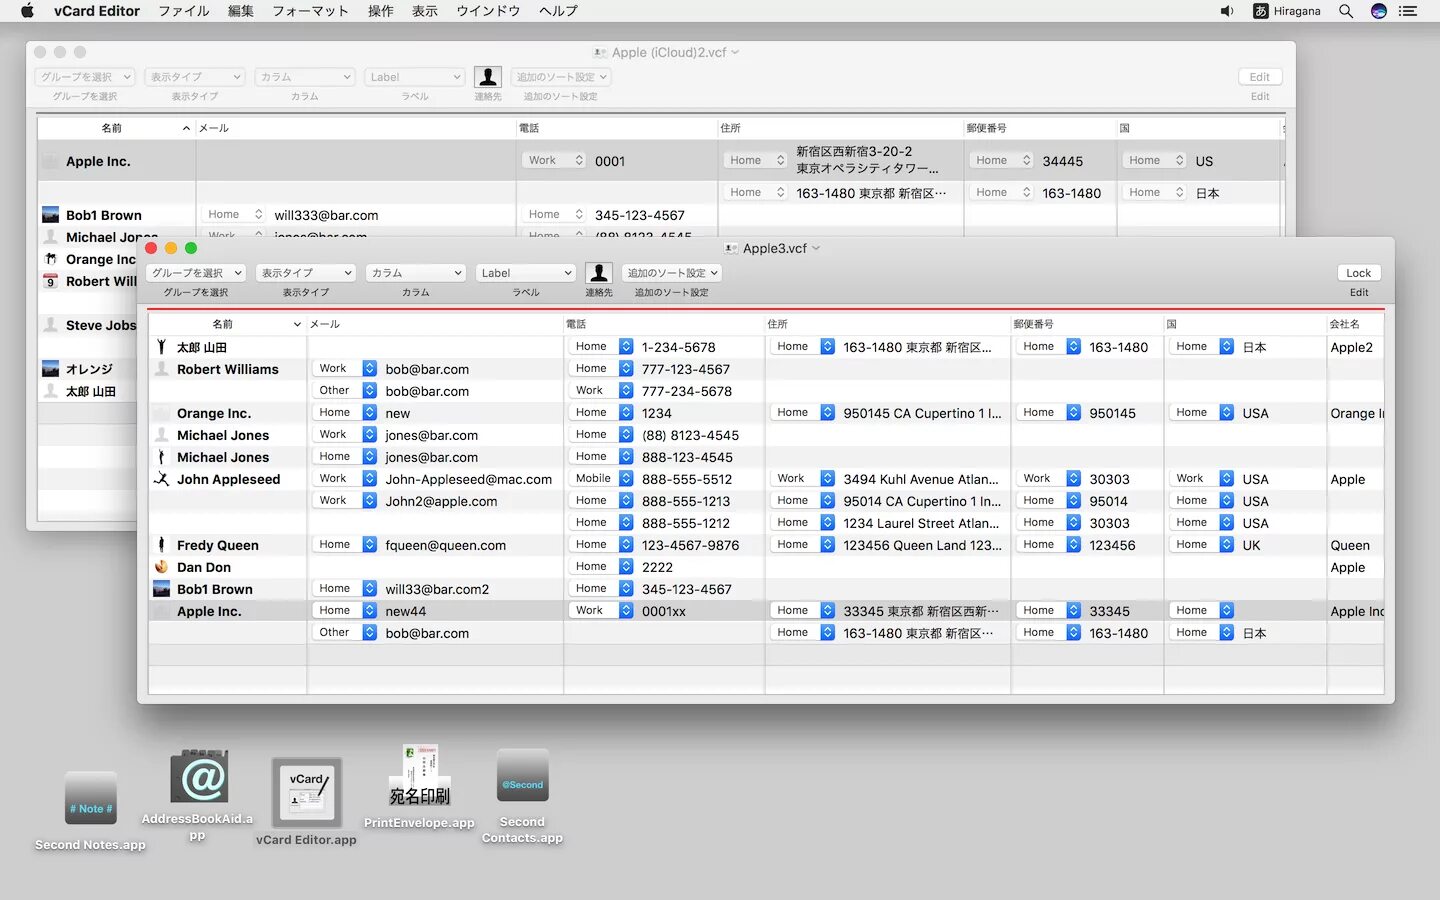Click Dan Don's contact photo icon
1440x900 pixels.
click(161, 567)
